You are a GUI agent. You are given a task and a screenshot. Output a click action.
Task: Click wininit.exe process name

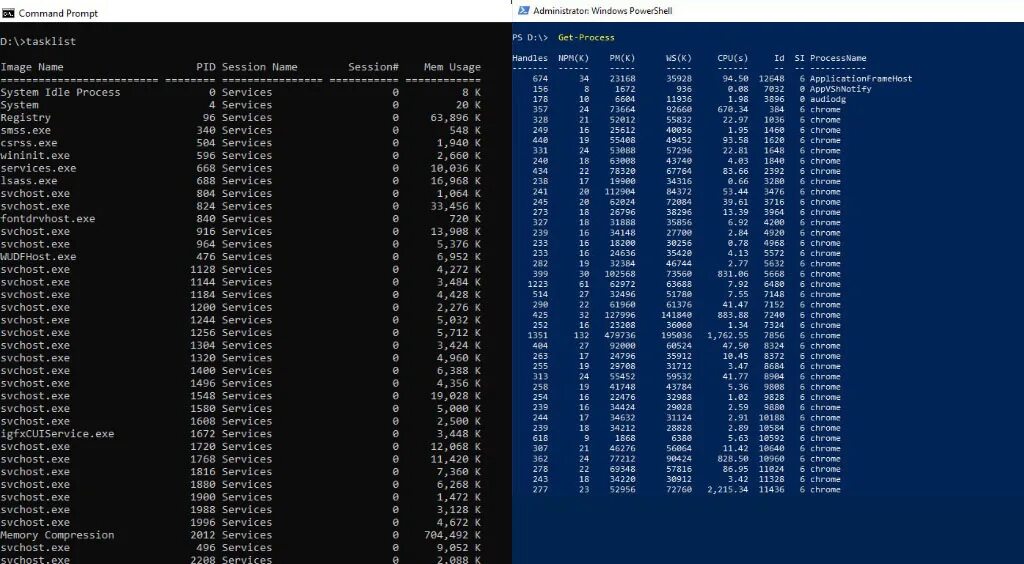(35, 155)
